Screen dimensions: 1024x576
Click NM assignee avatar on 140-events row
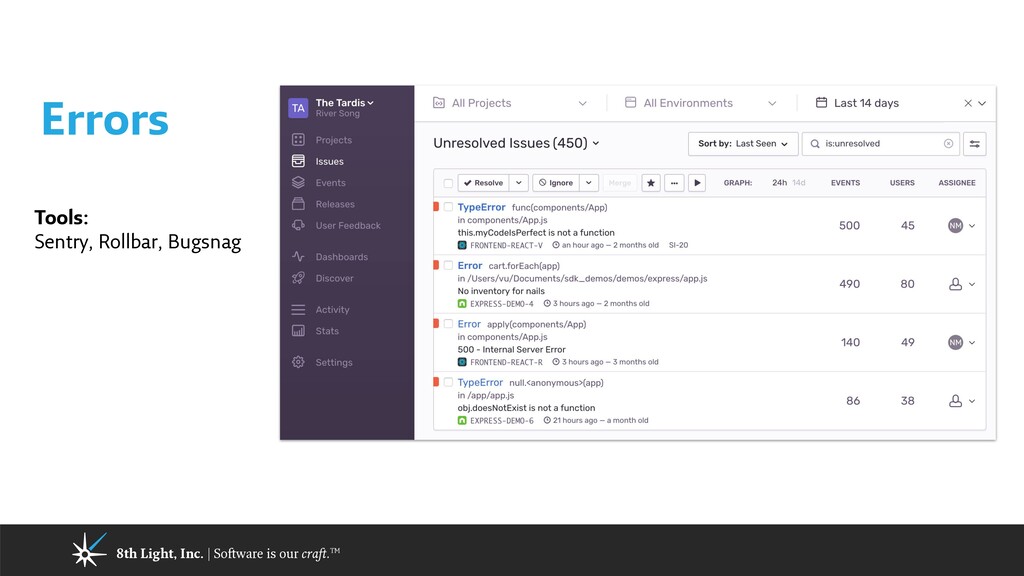pos(955,342)
